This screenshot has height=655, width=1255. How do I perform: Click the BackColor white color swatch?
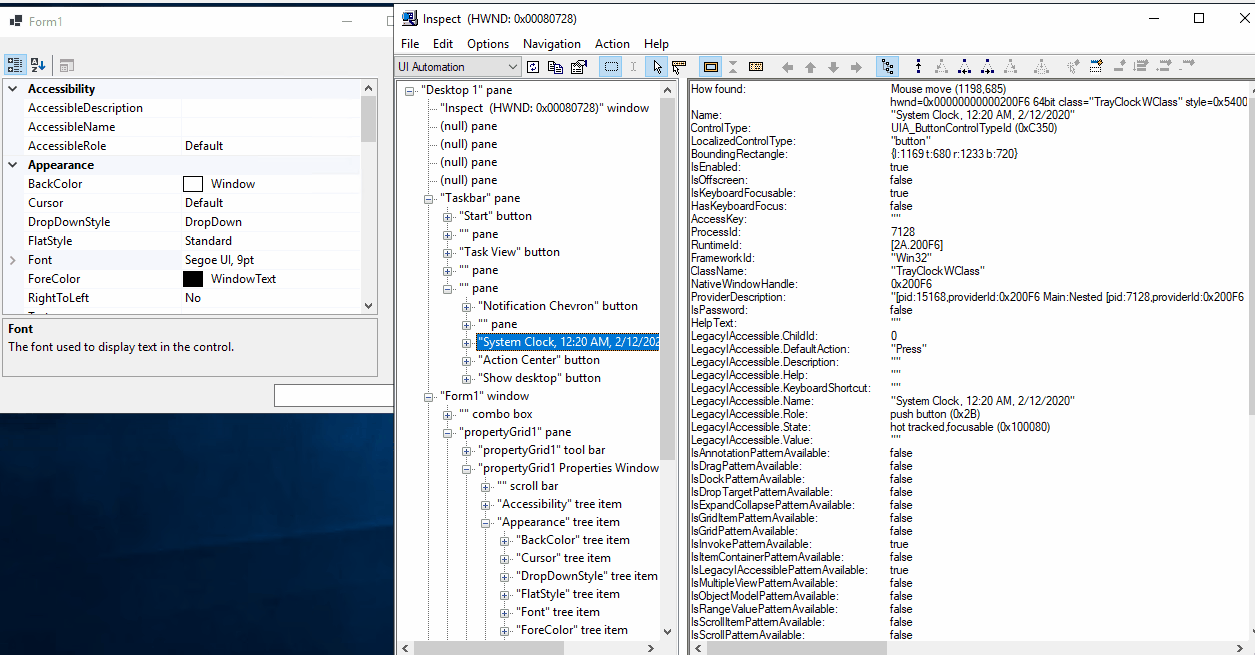click(x=193, y=184)
